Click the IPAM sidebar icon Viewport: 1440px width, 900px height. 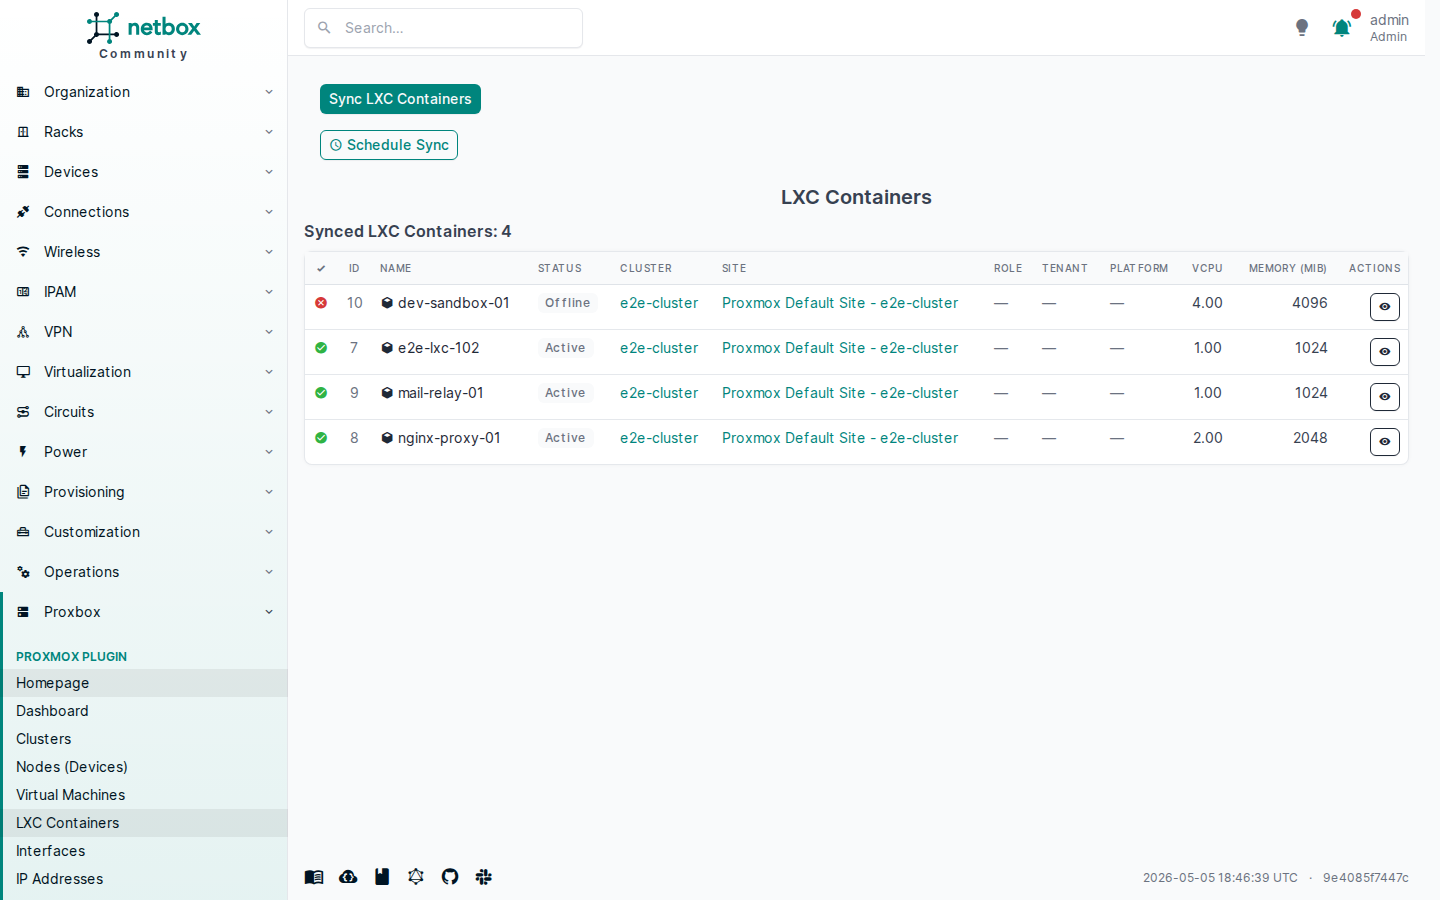(x=23, y=292)
